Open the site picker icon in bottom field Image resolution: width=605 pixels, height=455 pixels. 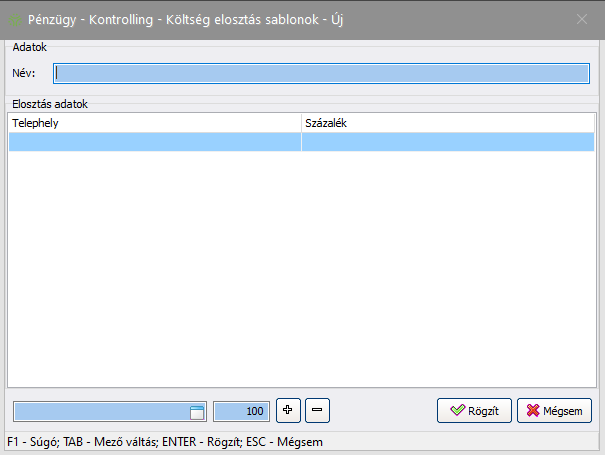pyautogui.click(x=197, y=411)
